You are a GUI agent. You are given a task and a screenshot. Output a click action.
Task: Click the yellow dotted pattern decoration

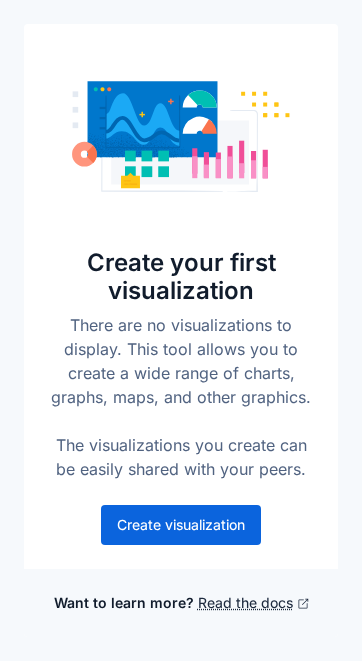(265, 105)
